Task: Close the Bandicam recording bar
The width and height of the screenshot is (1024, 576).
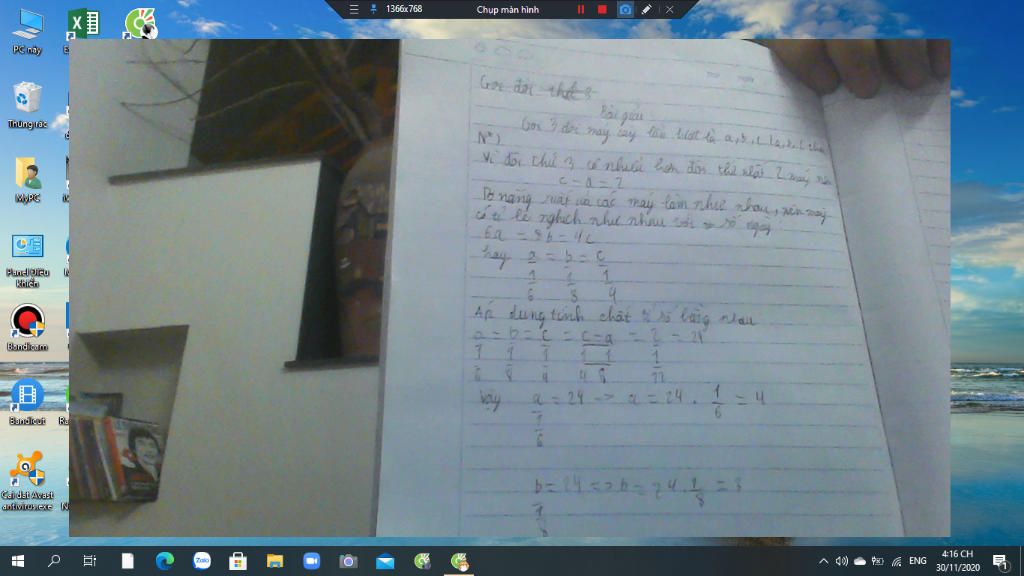Action: [669, 9]
